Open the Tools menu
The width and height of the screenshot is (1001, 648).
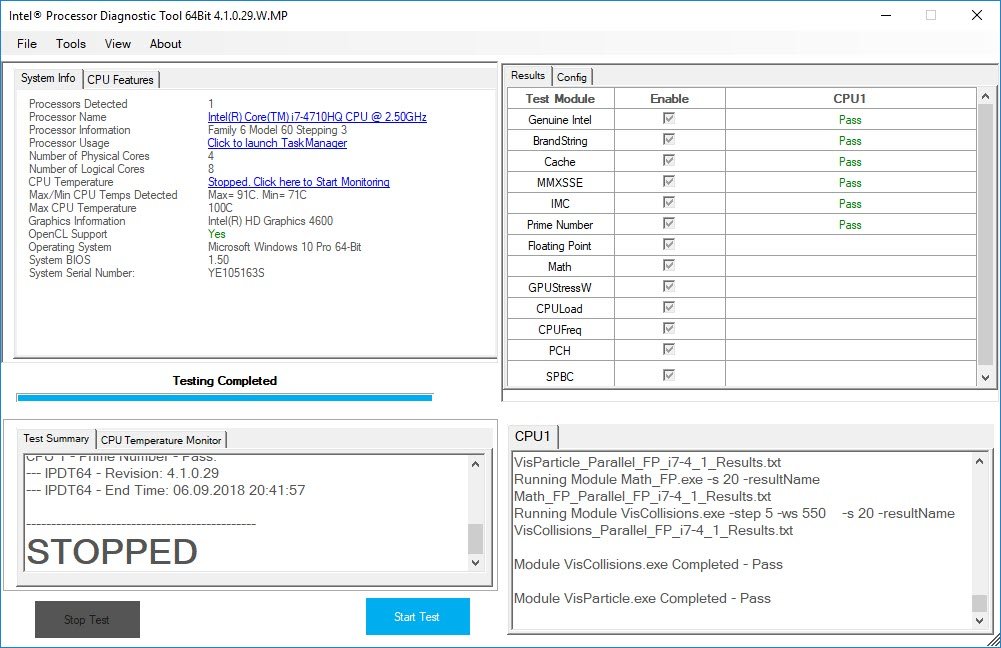pyautogui.click(x=71, y=43)
